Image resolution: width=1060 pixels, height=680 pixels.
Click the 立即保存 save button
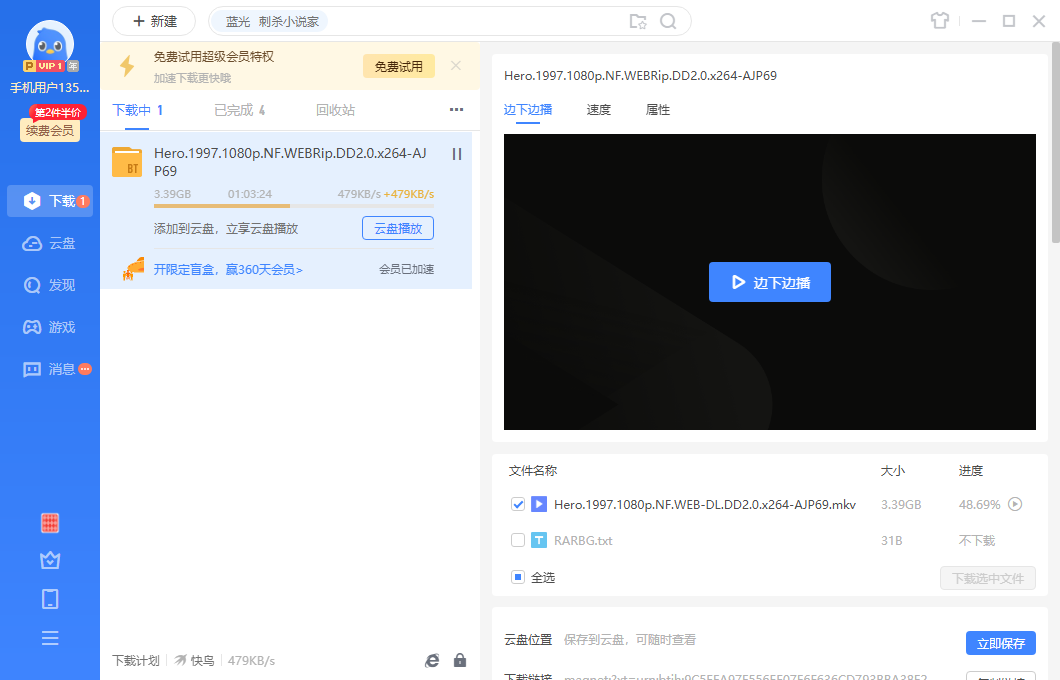1000,643
